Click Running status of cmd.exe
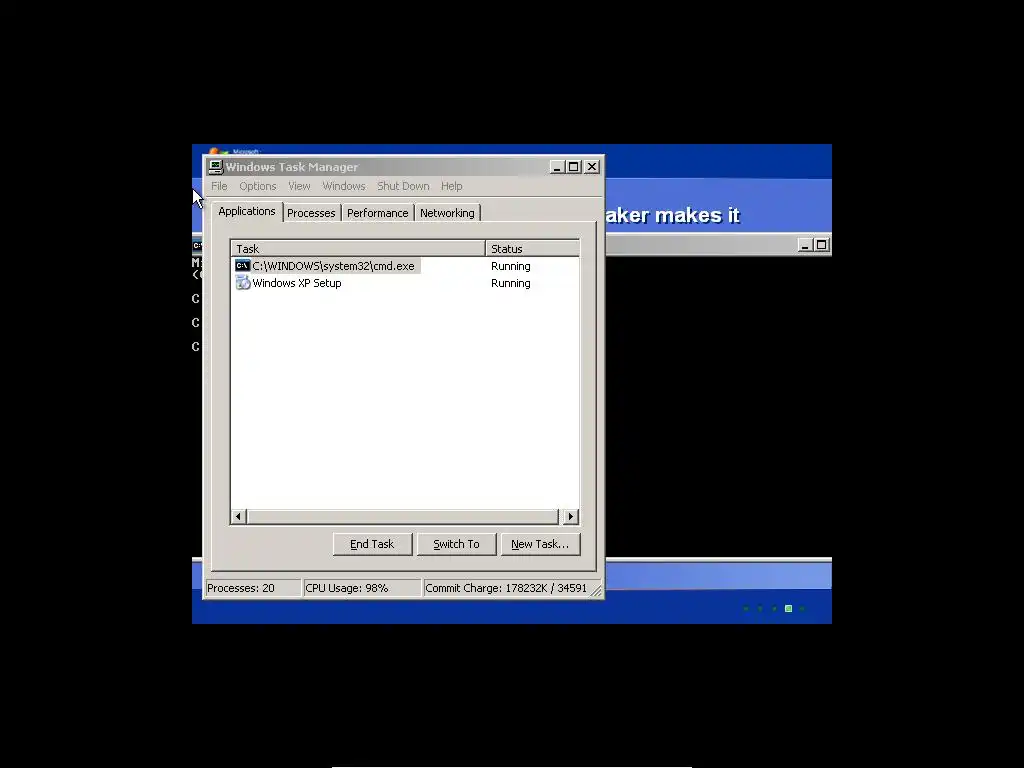This screenshot has width=1024, height=768. point(511,266)
